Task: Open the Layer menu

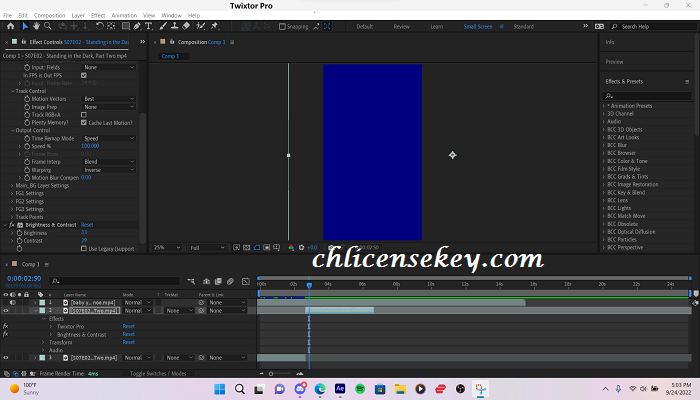Action: tap(78, 15)
